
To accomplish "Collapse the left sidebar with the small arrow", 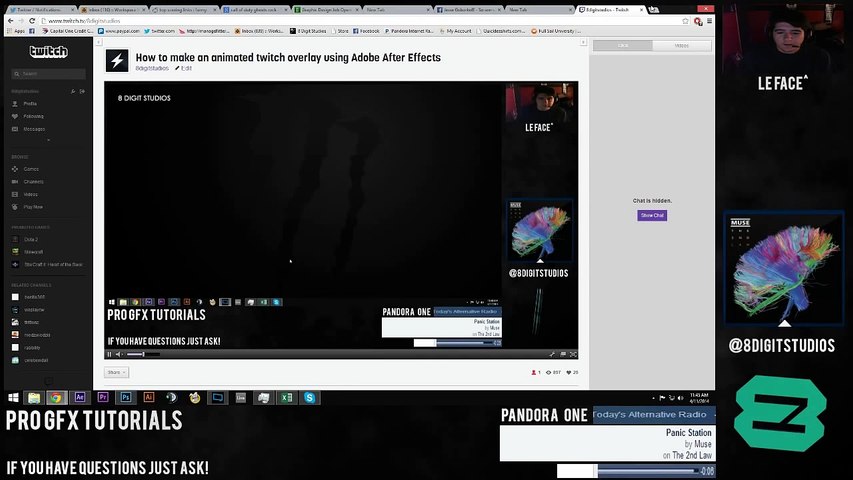I will click(98, 42).
